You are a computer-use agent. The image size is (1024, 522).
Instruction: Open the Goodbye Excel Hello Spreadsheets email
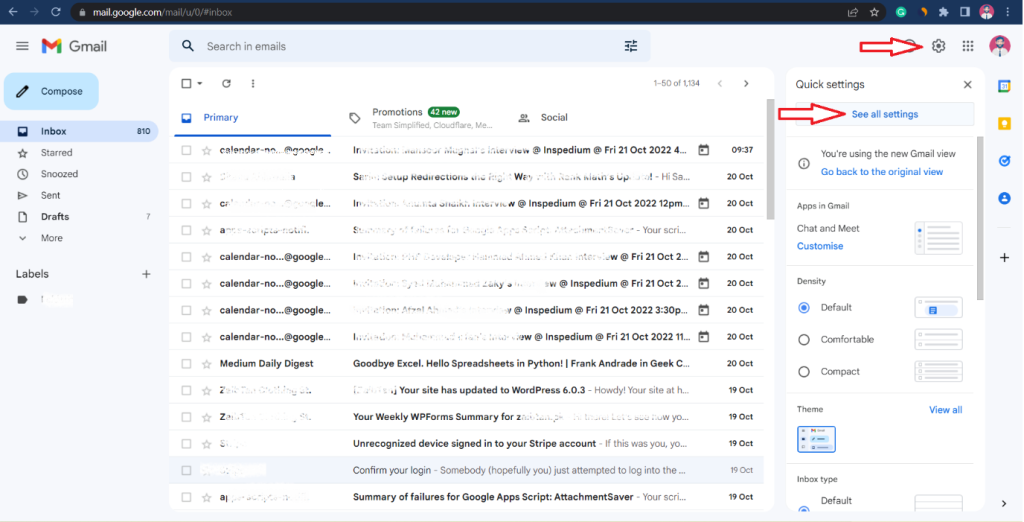pos(466,364)
